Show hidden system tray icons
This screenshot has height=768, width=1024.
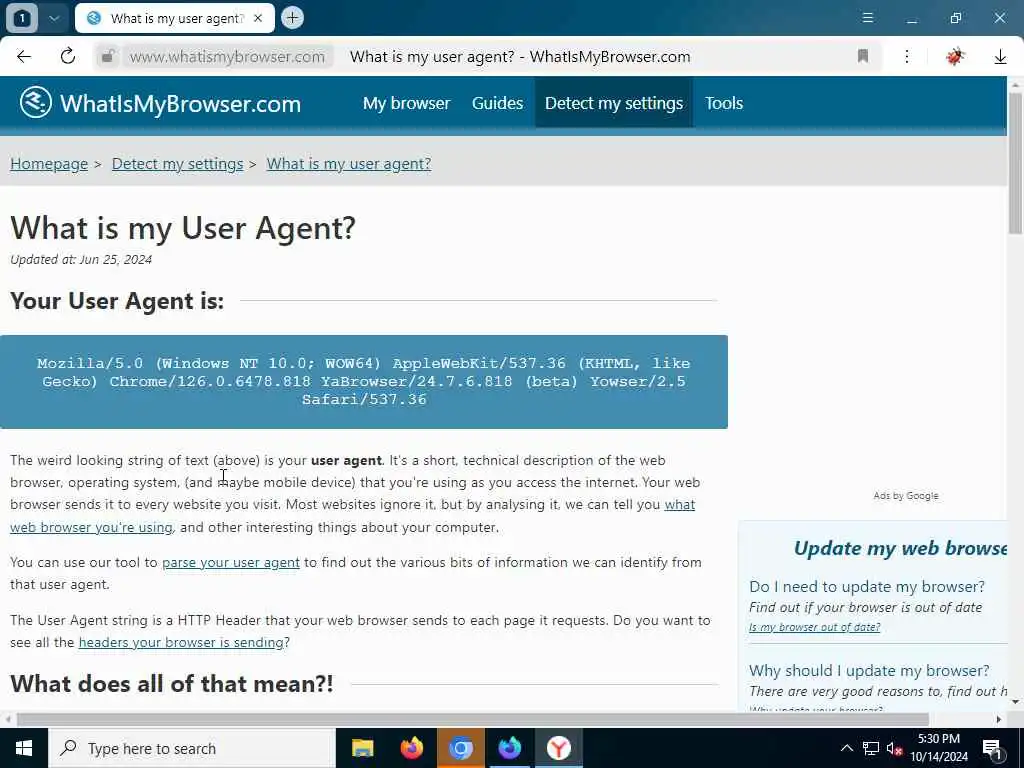pyautogui.click(x=846, y=748)
